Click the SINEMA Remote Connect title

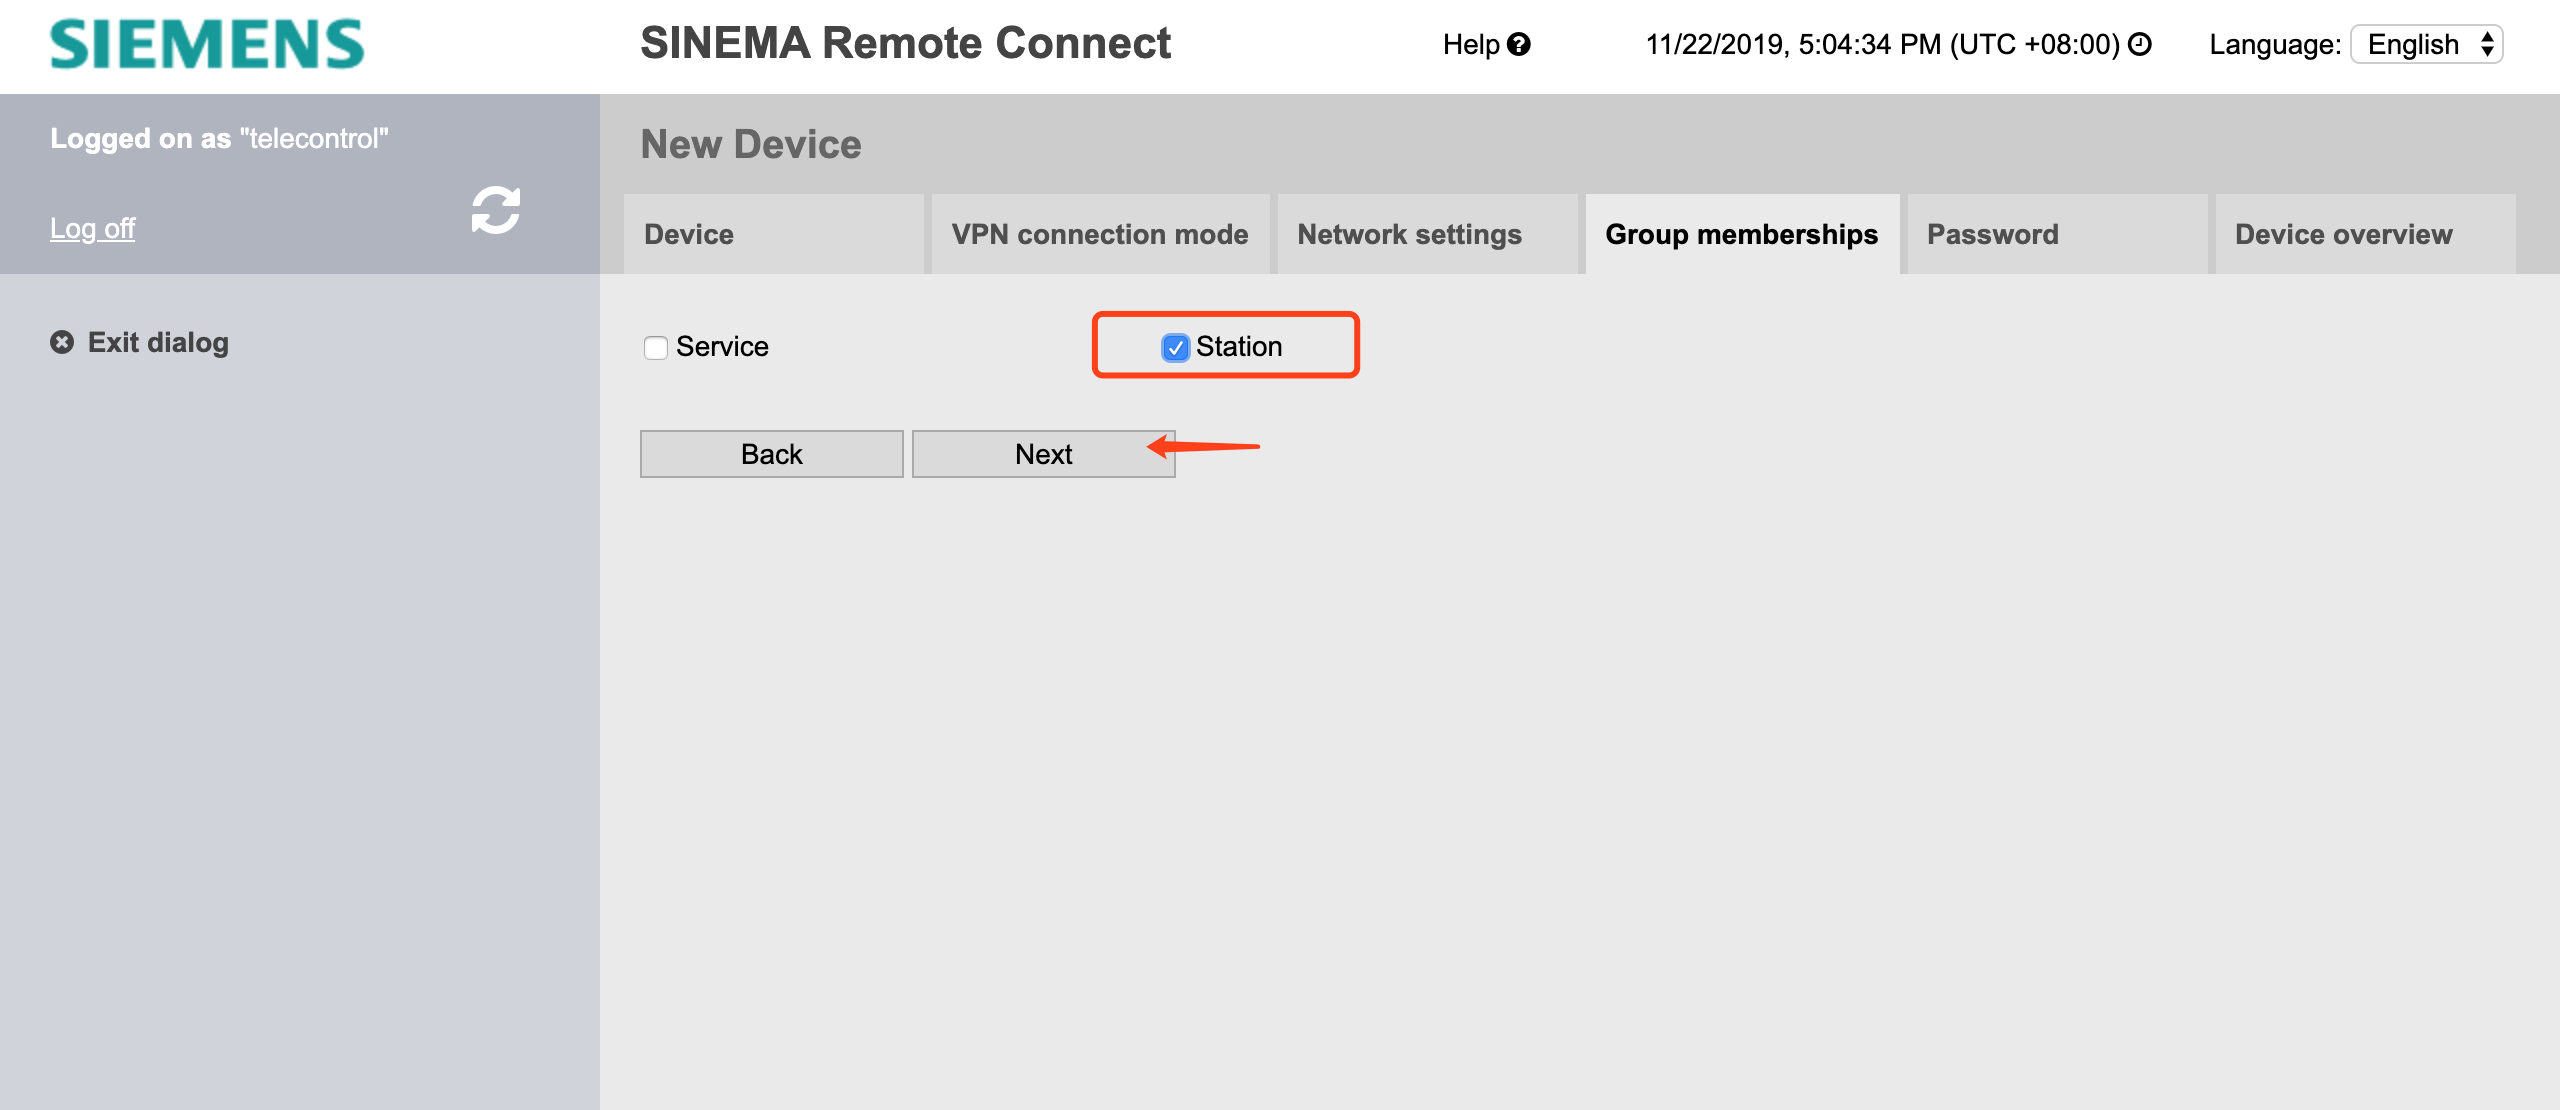tap(905, 43)
